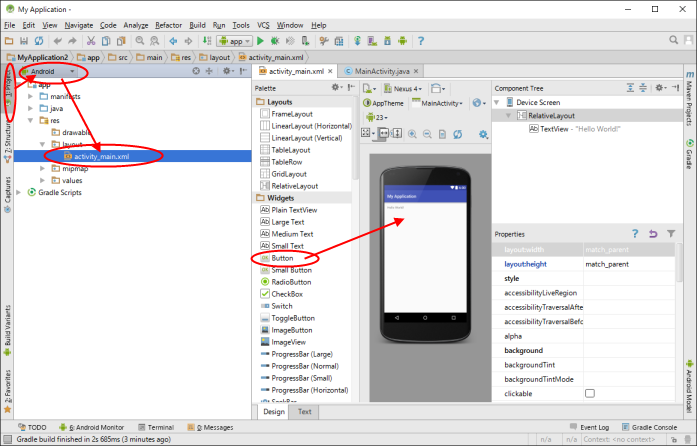697x446 pixels.
Task: Open the Nexus 4 device dropdown
Action: click(x=403, y=88)
